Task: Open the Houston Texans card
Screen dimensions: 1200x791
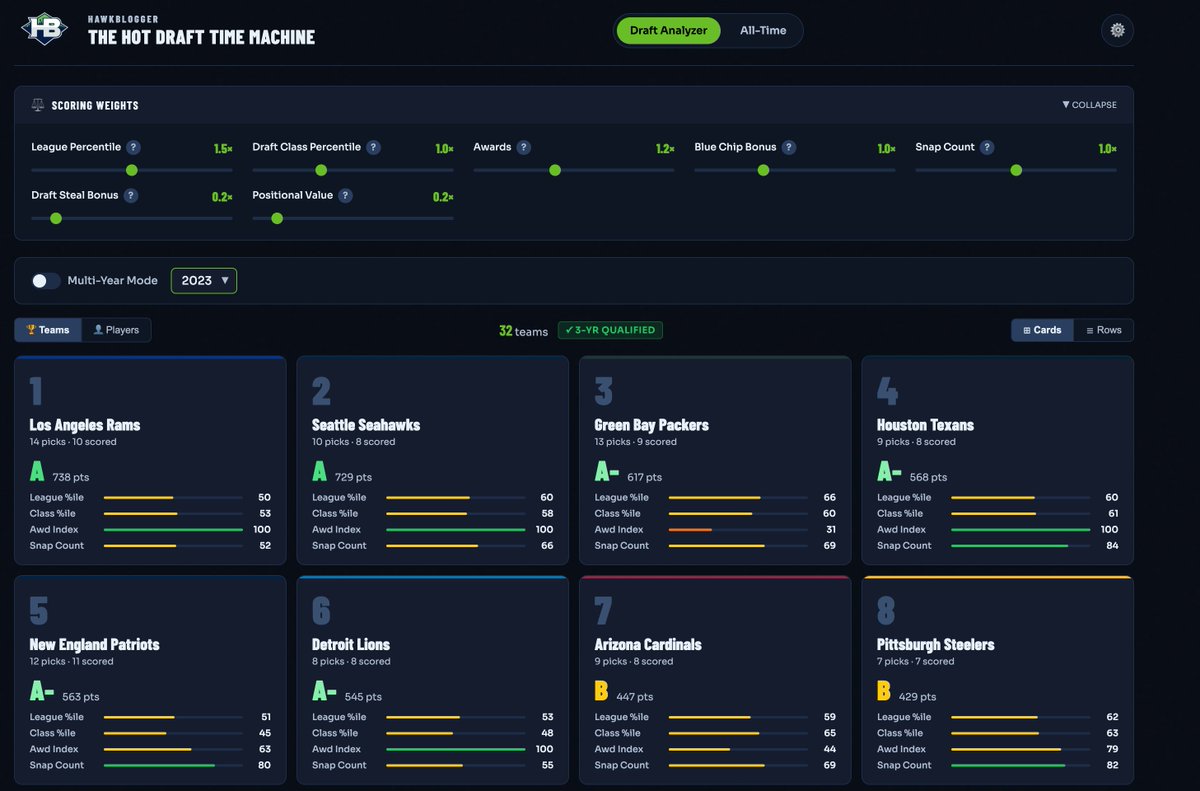Action: [998, 460]
